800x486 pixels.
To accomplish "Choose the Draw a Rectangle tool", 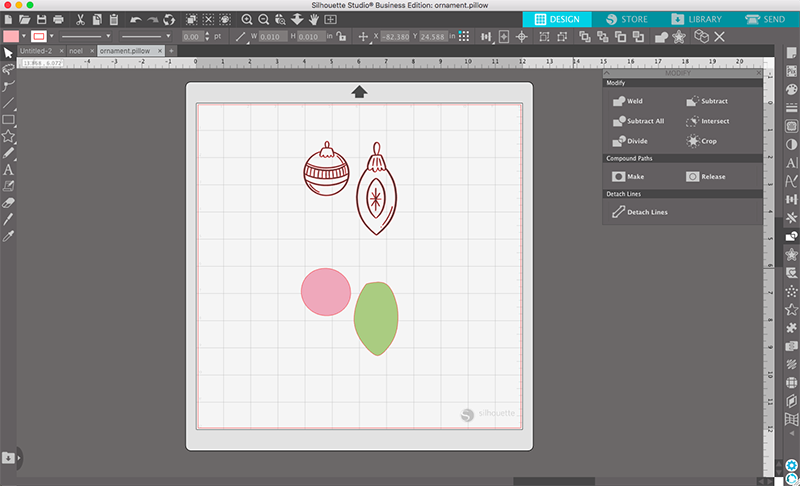I will click(8, 120).
